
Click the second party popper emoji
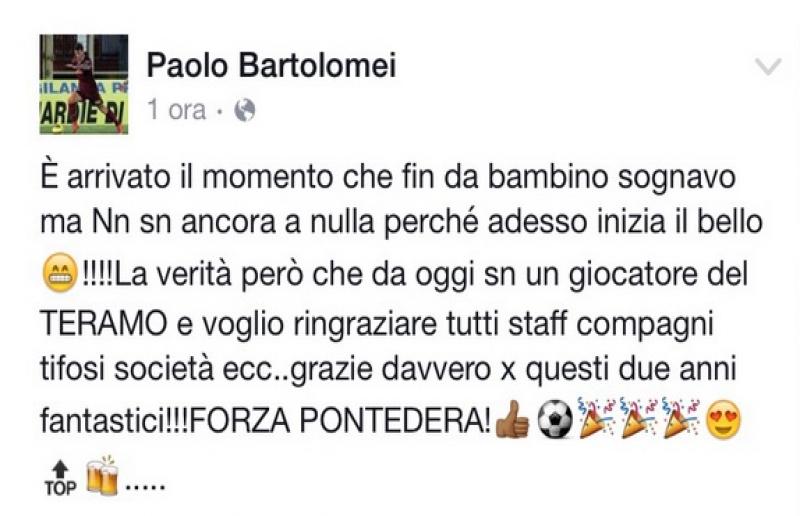click(x=639, y=417)
